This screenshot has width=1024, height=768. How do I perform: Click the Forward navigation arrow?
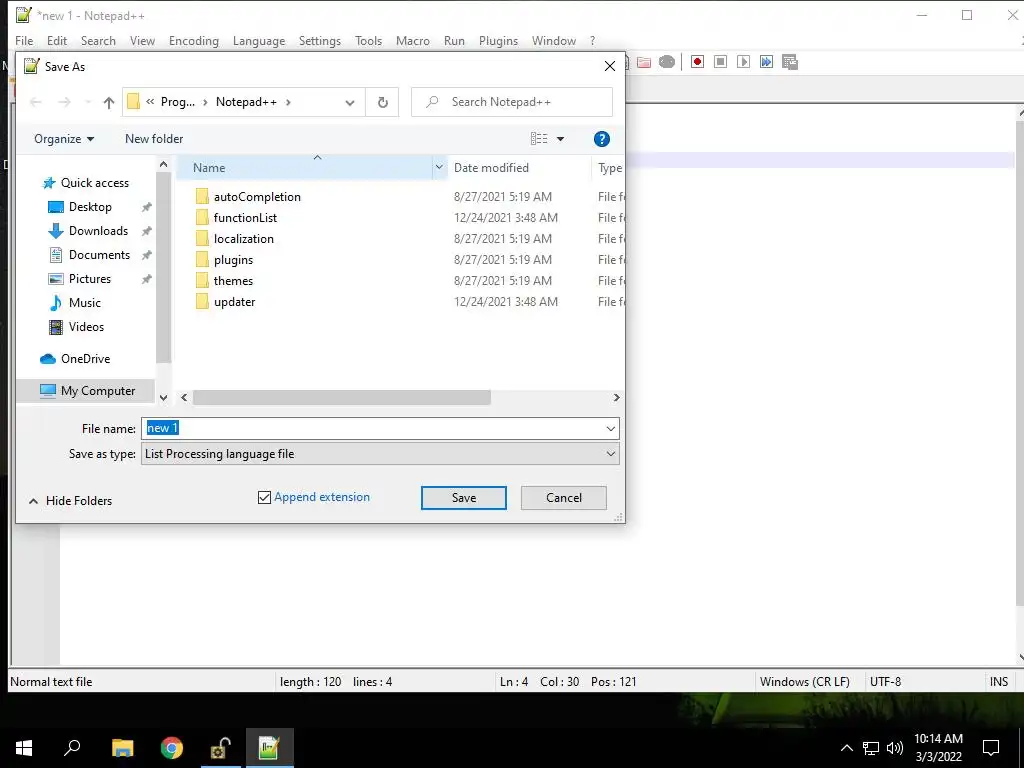pos(64,103)
